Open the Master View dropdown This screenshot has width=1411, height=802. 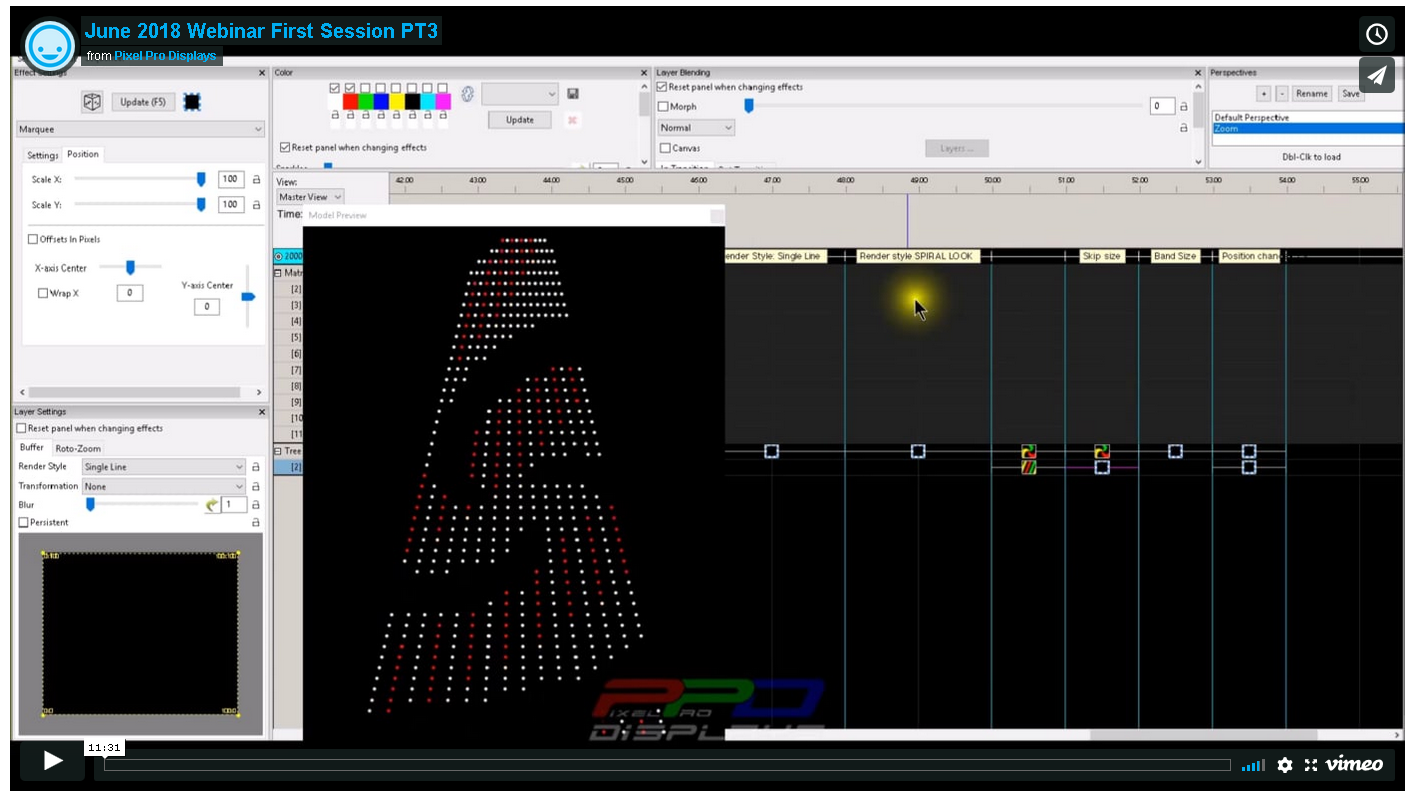[310, 197]
